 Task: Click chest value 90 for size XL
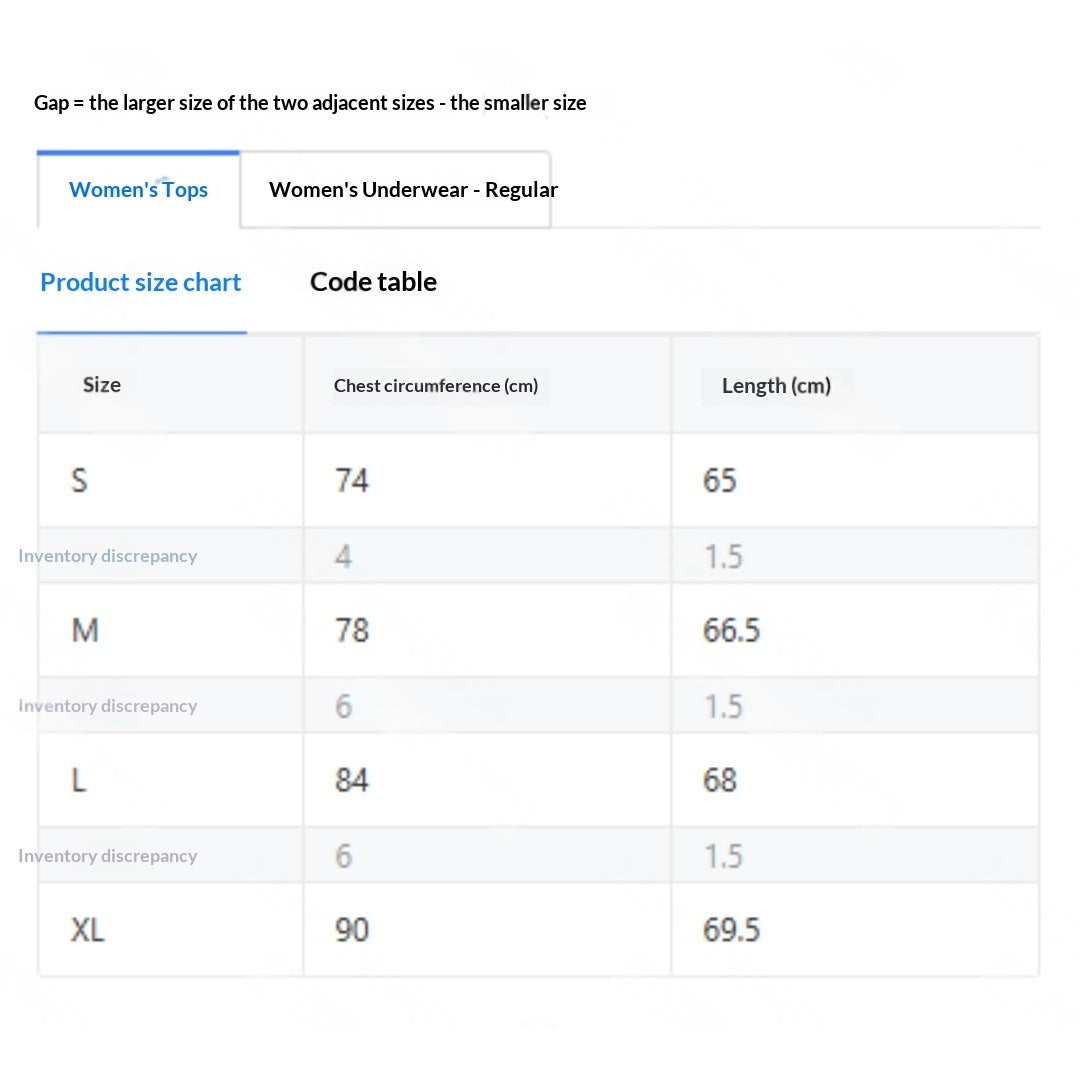point(352,930)
